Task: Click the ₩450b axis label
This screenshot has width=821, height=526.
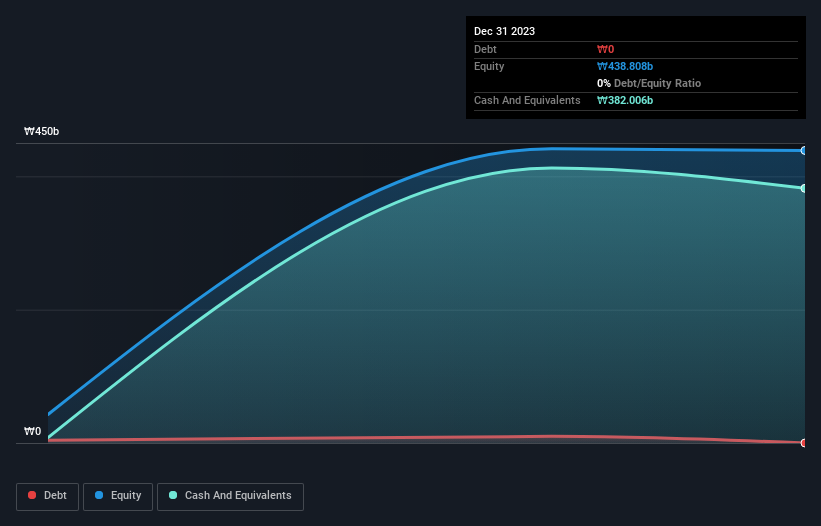Action: [42, 131]
